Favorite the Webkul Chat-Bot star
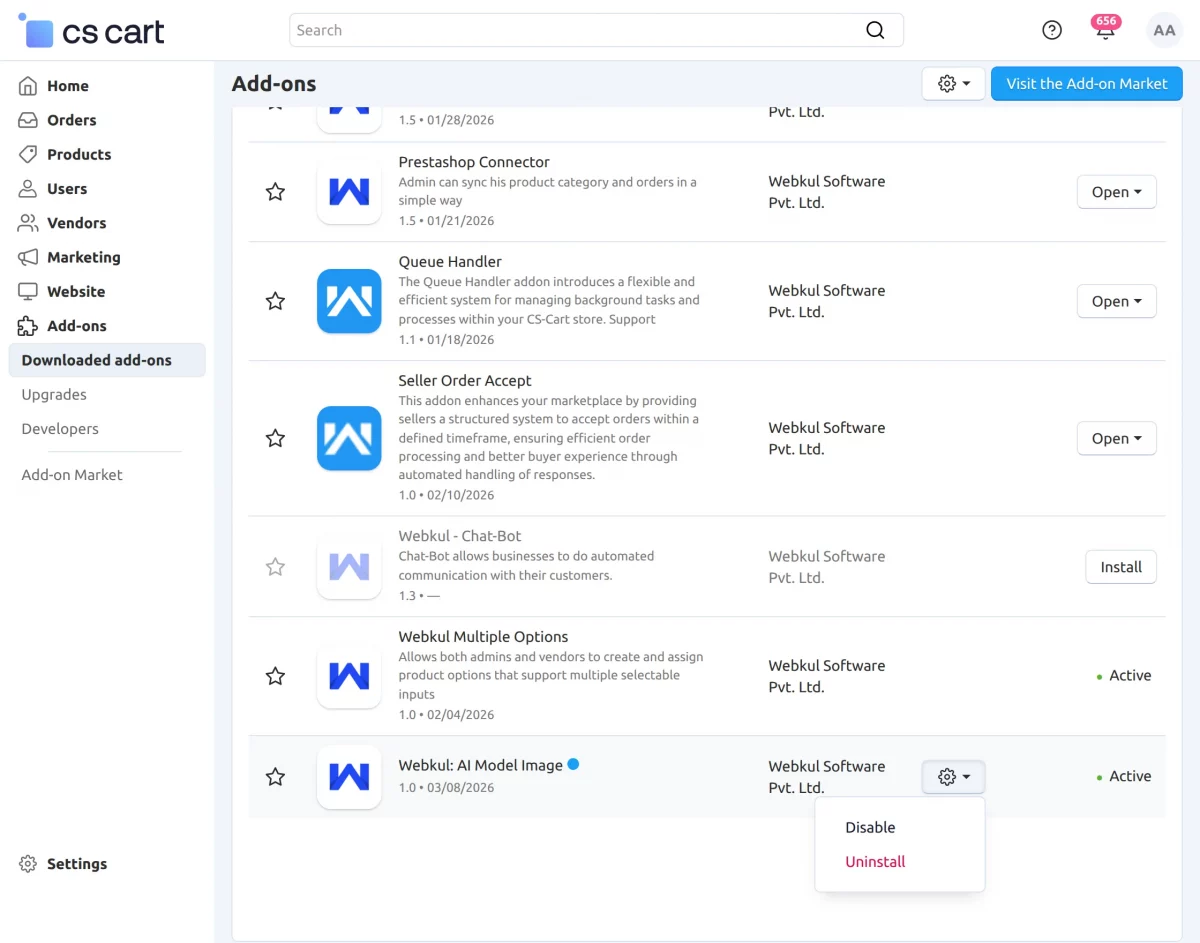The image size is (1200, 943). click(x=275, y=567)
